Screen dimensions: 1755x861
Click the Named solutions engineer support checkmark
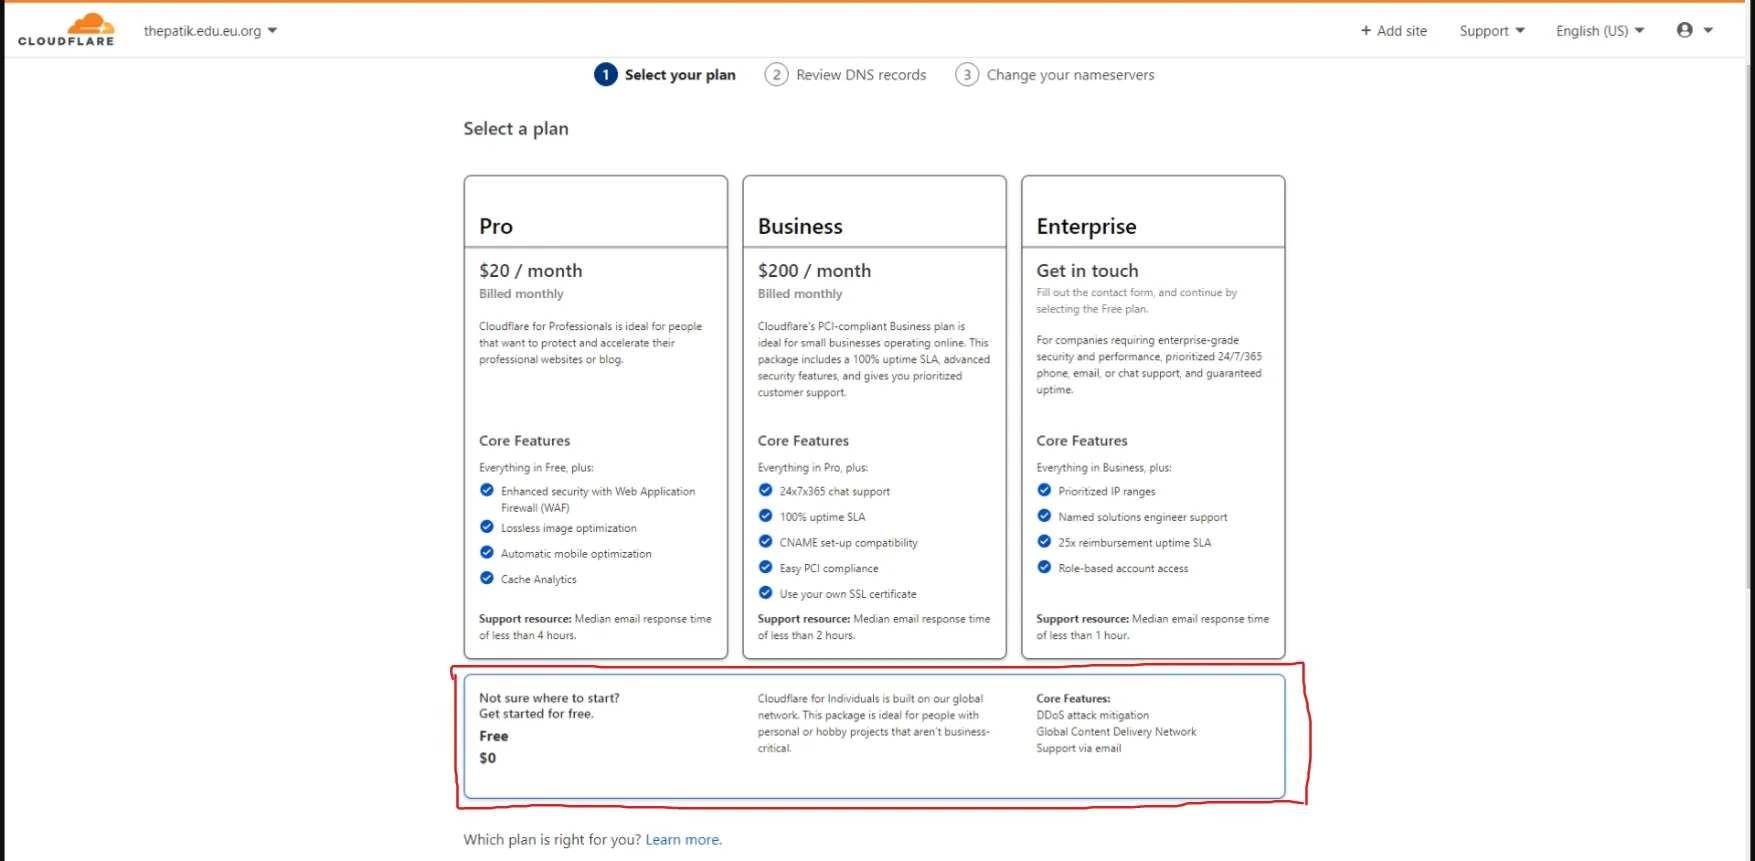pyautogui.click(x=1044, y=516)
